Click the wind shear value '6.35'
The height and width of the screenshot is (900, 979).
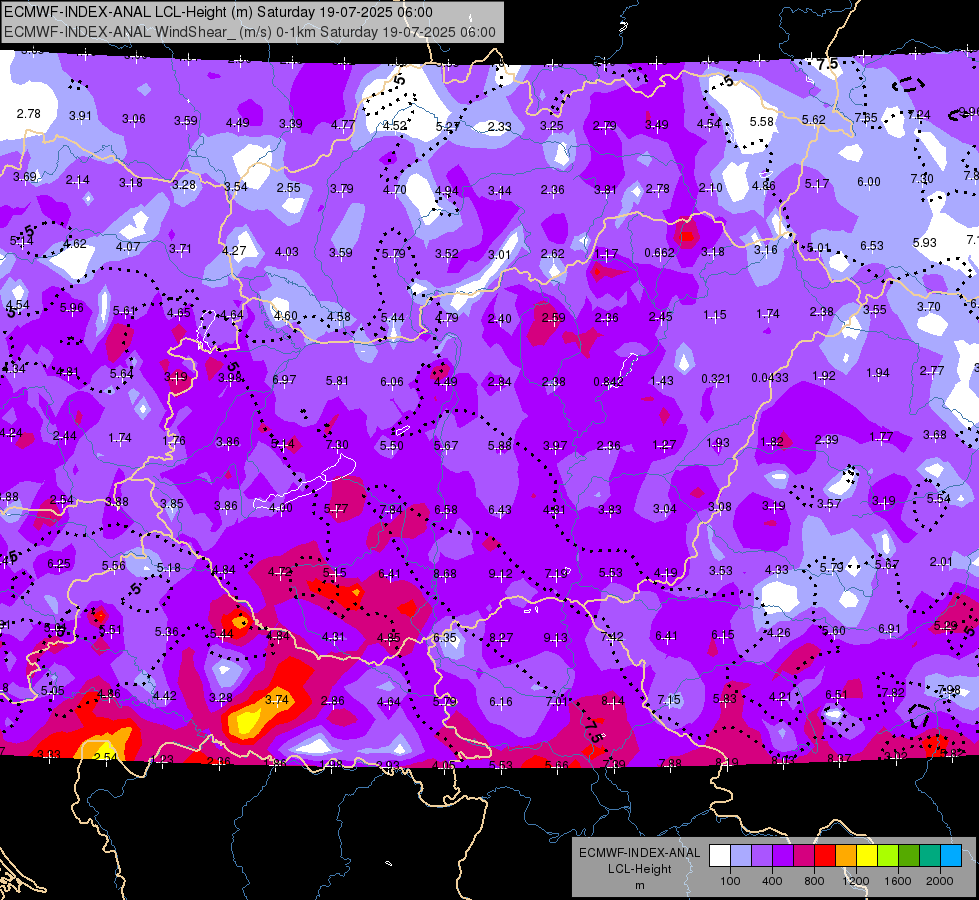(445, 638)
